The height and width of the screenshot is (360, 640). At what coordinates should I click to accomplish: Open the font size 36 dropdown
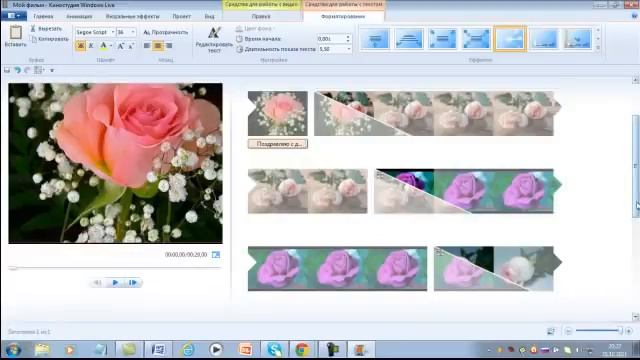click(133, 32)
